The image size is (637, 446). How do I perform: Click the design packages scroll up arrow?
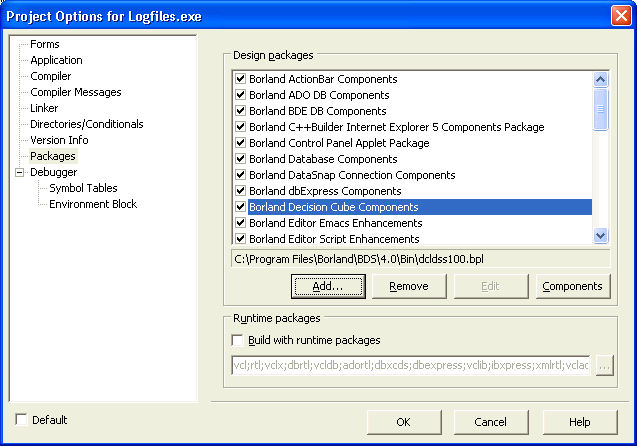click(x=600, y=79)
